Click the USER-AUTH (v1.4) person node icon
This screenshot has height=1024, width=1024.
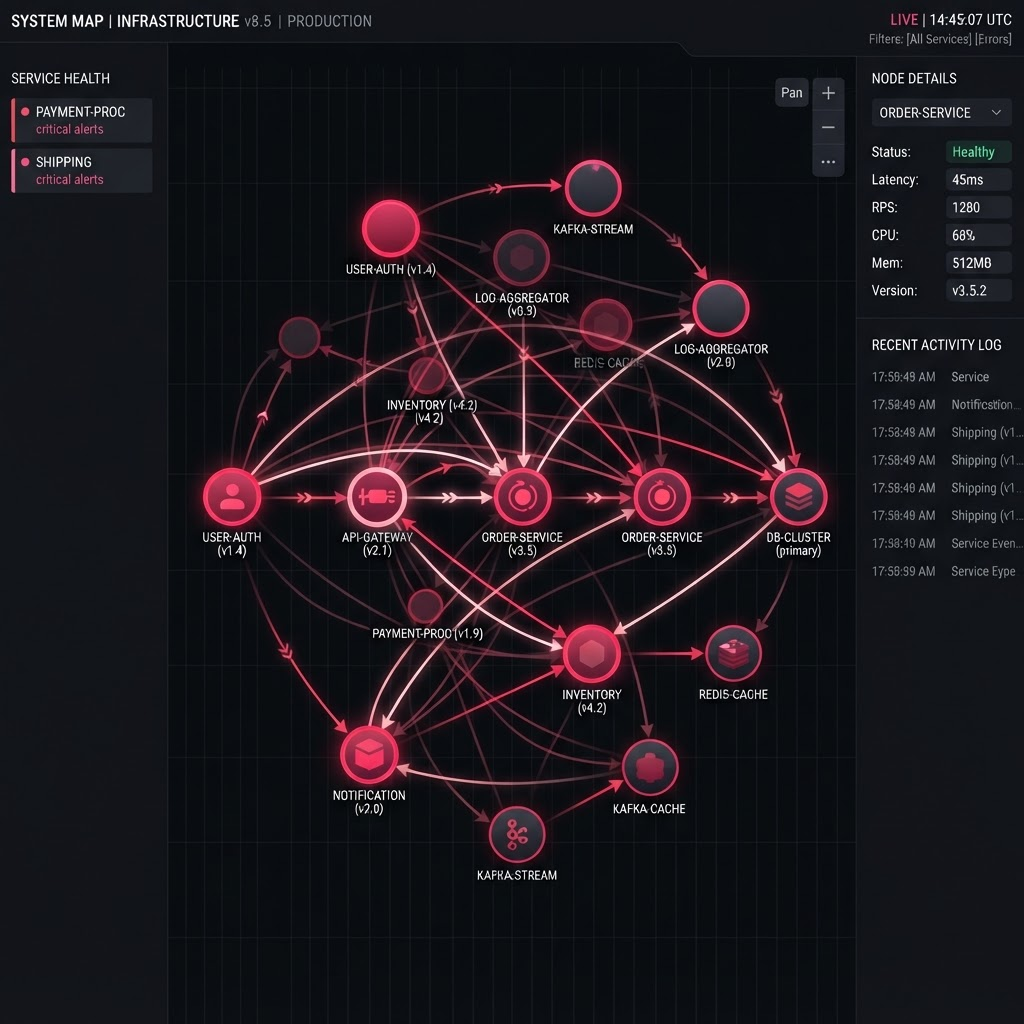coord(232,496)
